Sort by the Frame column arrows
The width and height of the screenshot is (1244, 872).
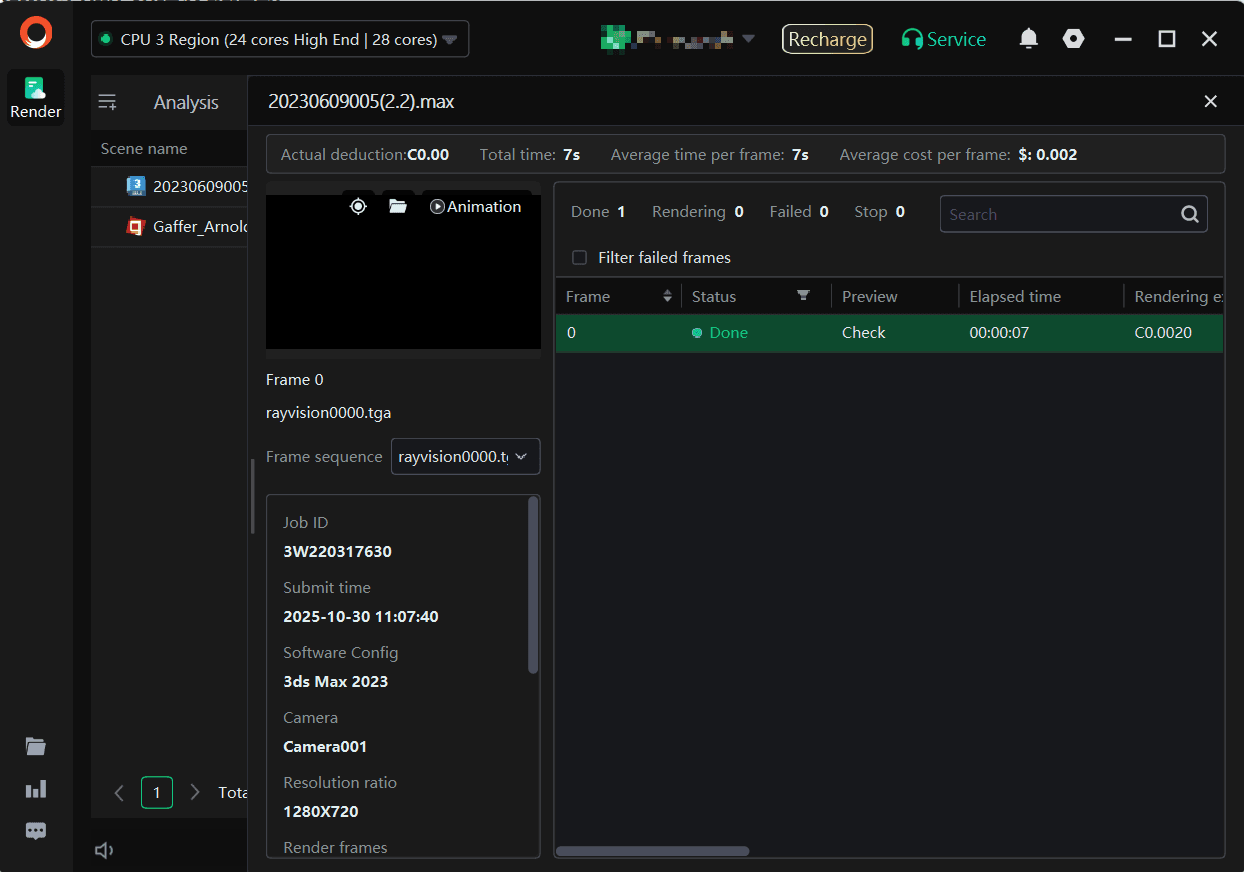[x=667, y=296]
